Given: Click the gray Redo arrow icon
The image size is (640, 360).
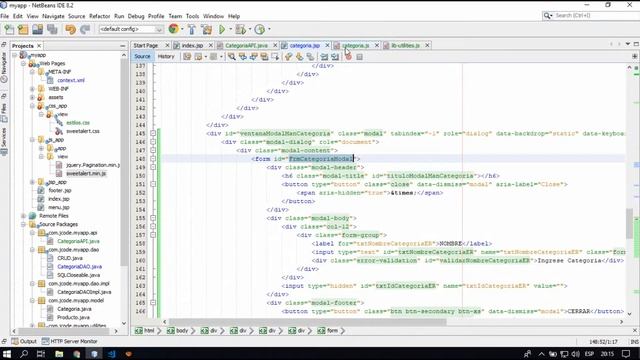Looking at the screenshot, I should point(85,29).
